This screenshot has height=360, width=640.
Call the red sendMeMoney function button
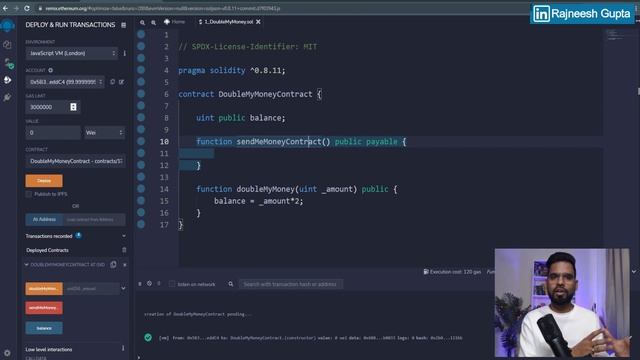[x=44, y=308]
